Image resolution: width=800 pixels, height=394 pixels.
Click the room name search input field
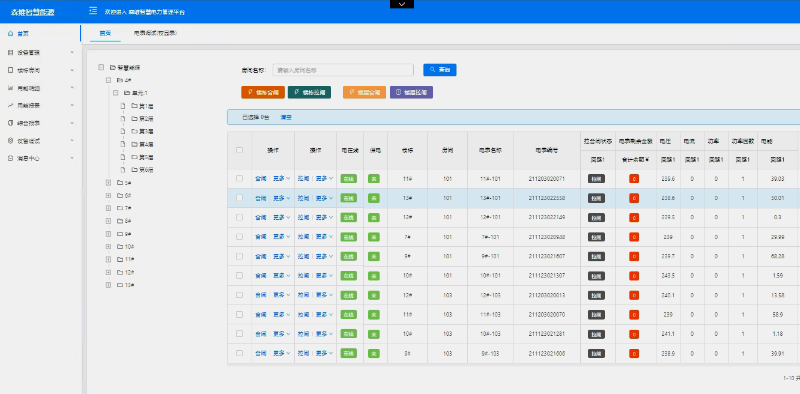pyautogui.click(x=343, y=70)
